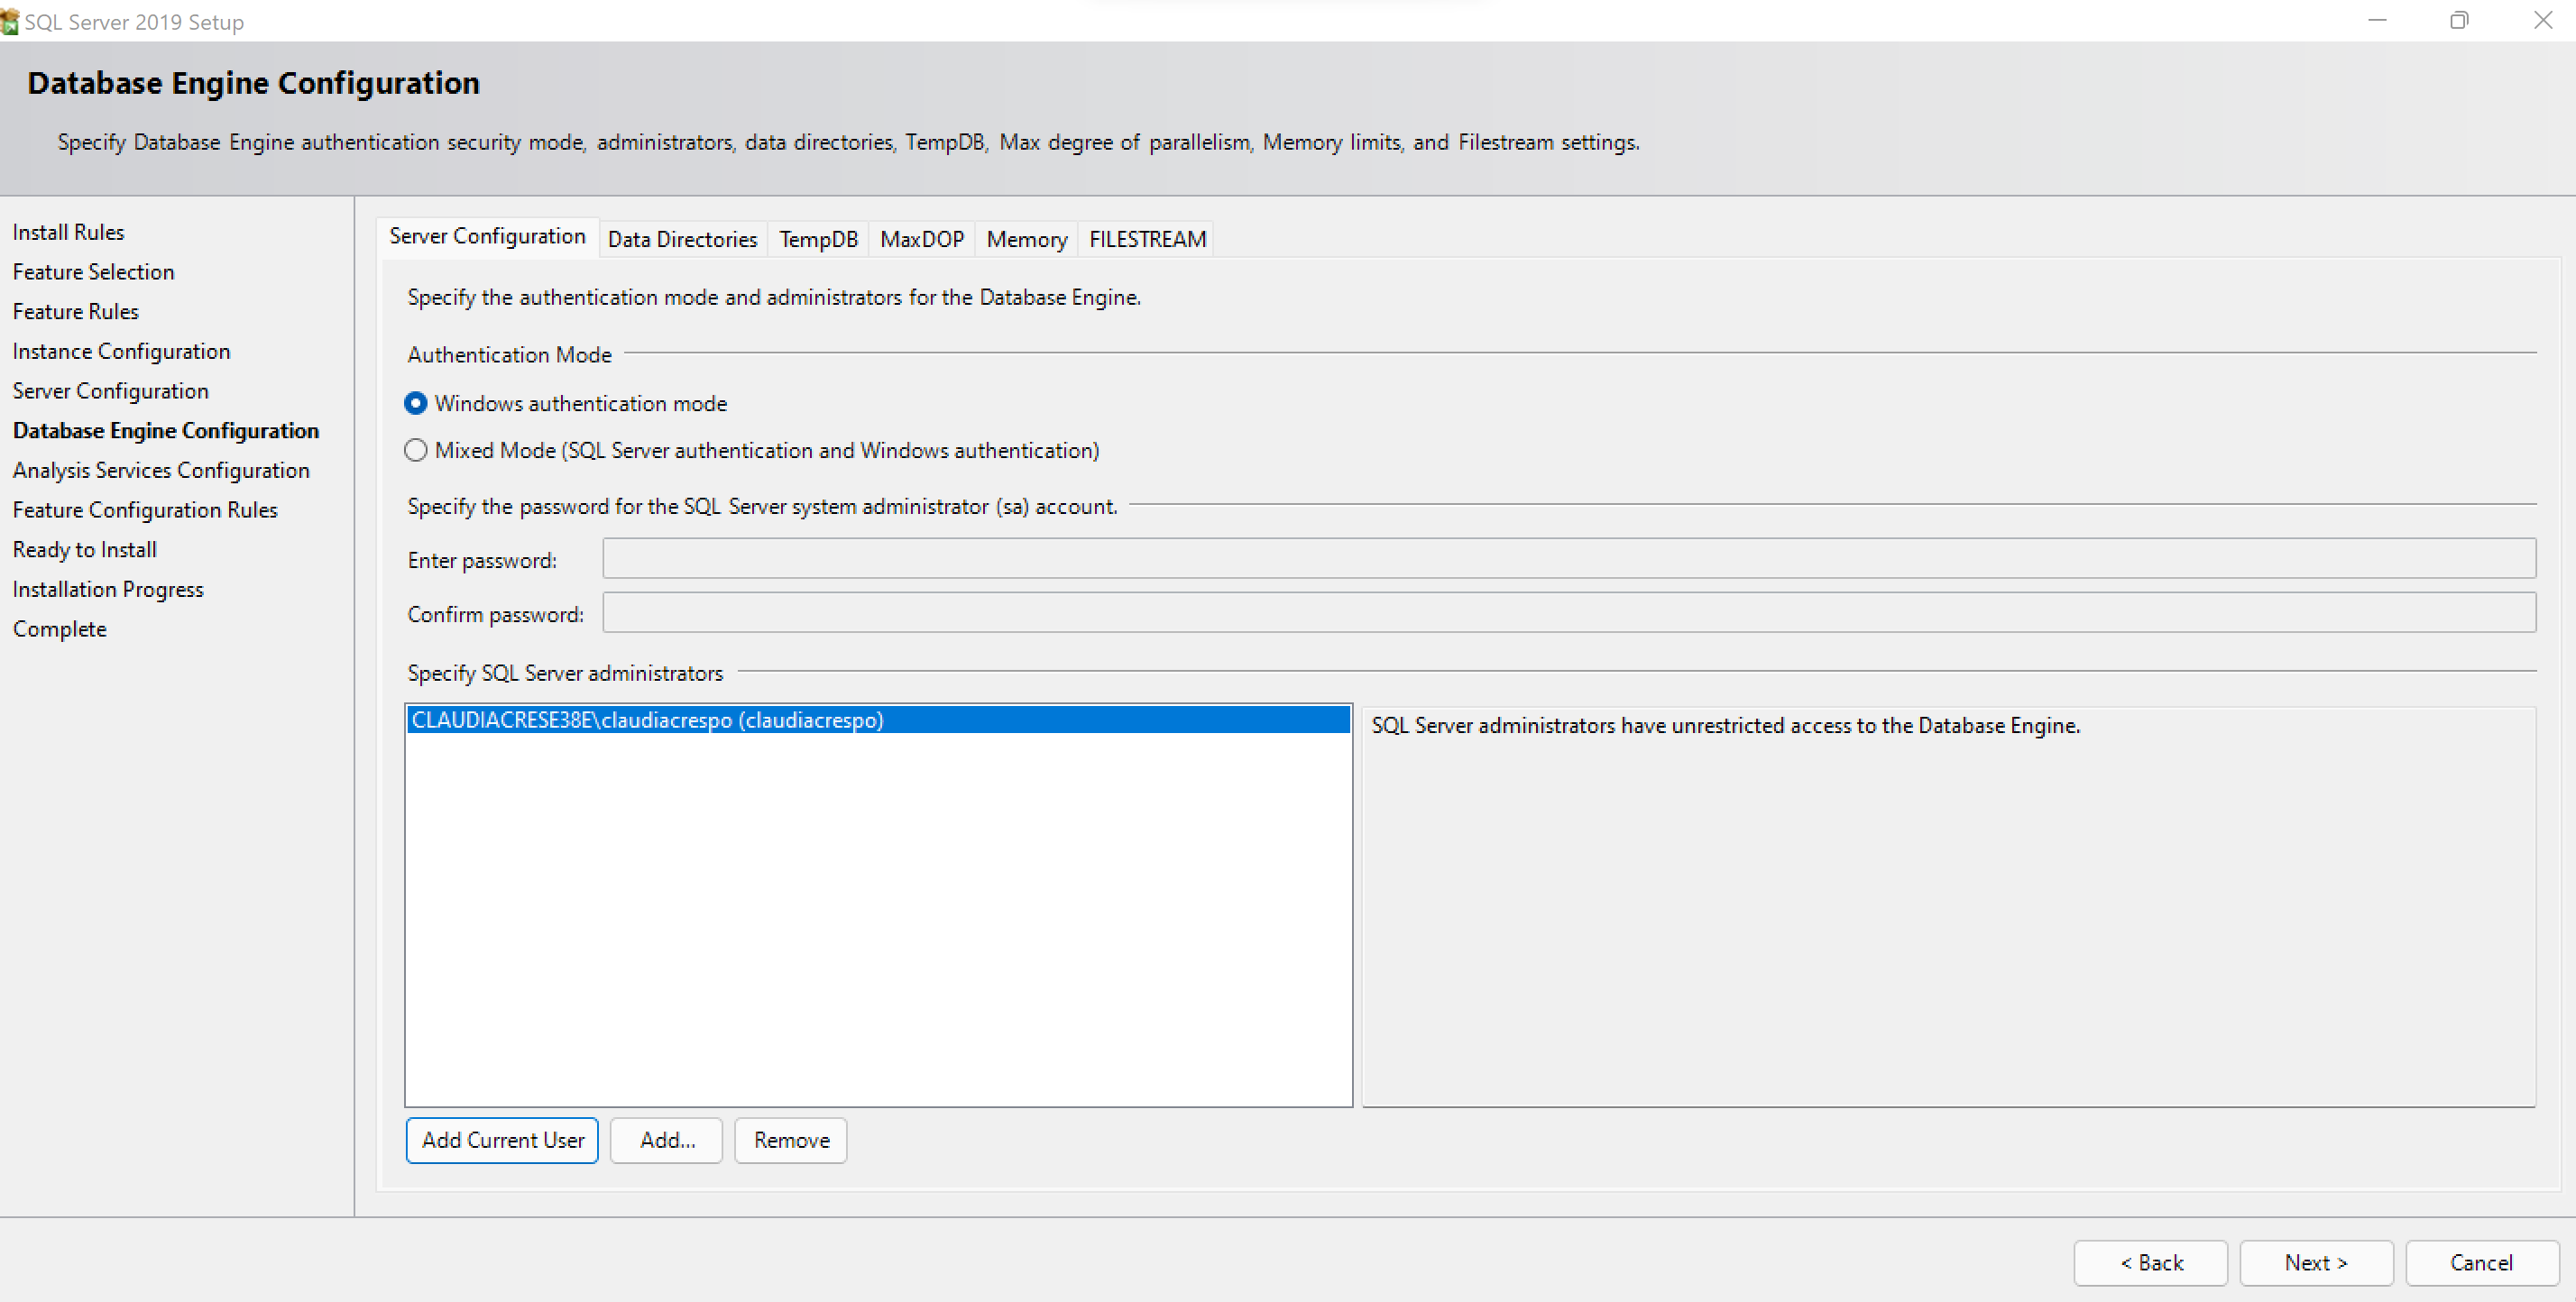The height and width of the screenshot is (1302, 2576).
Task: Open the Memory tab
Action: pos(1026,239)
